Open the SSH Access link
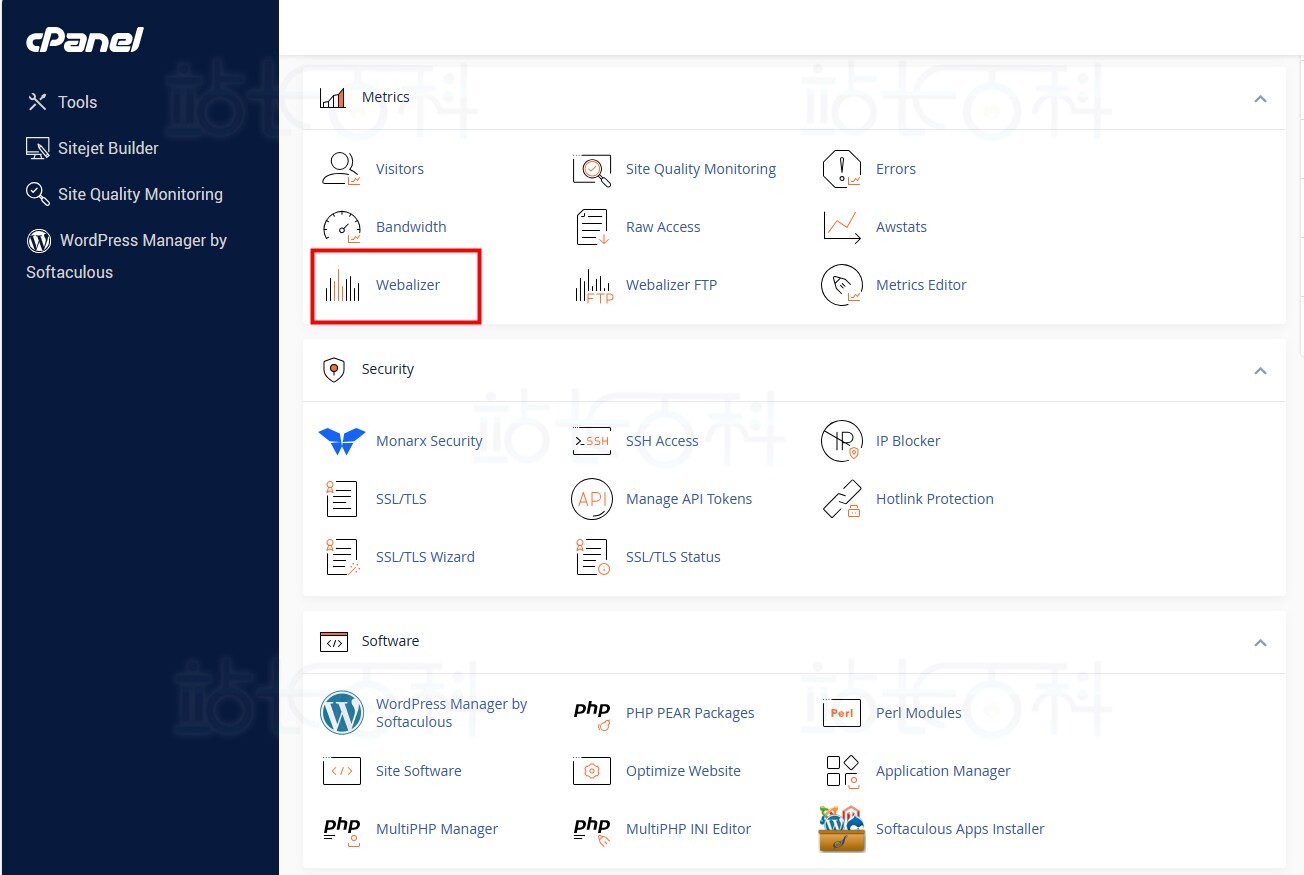 [662, 441]
